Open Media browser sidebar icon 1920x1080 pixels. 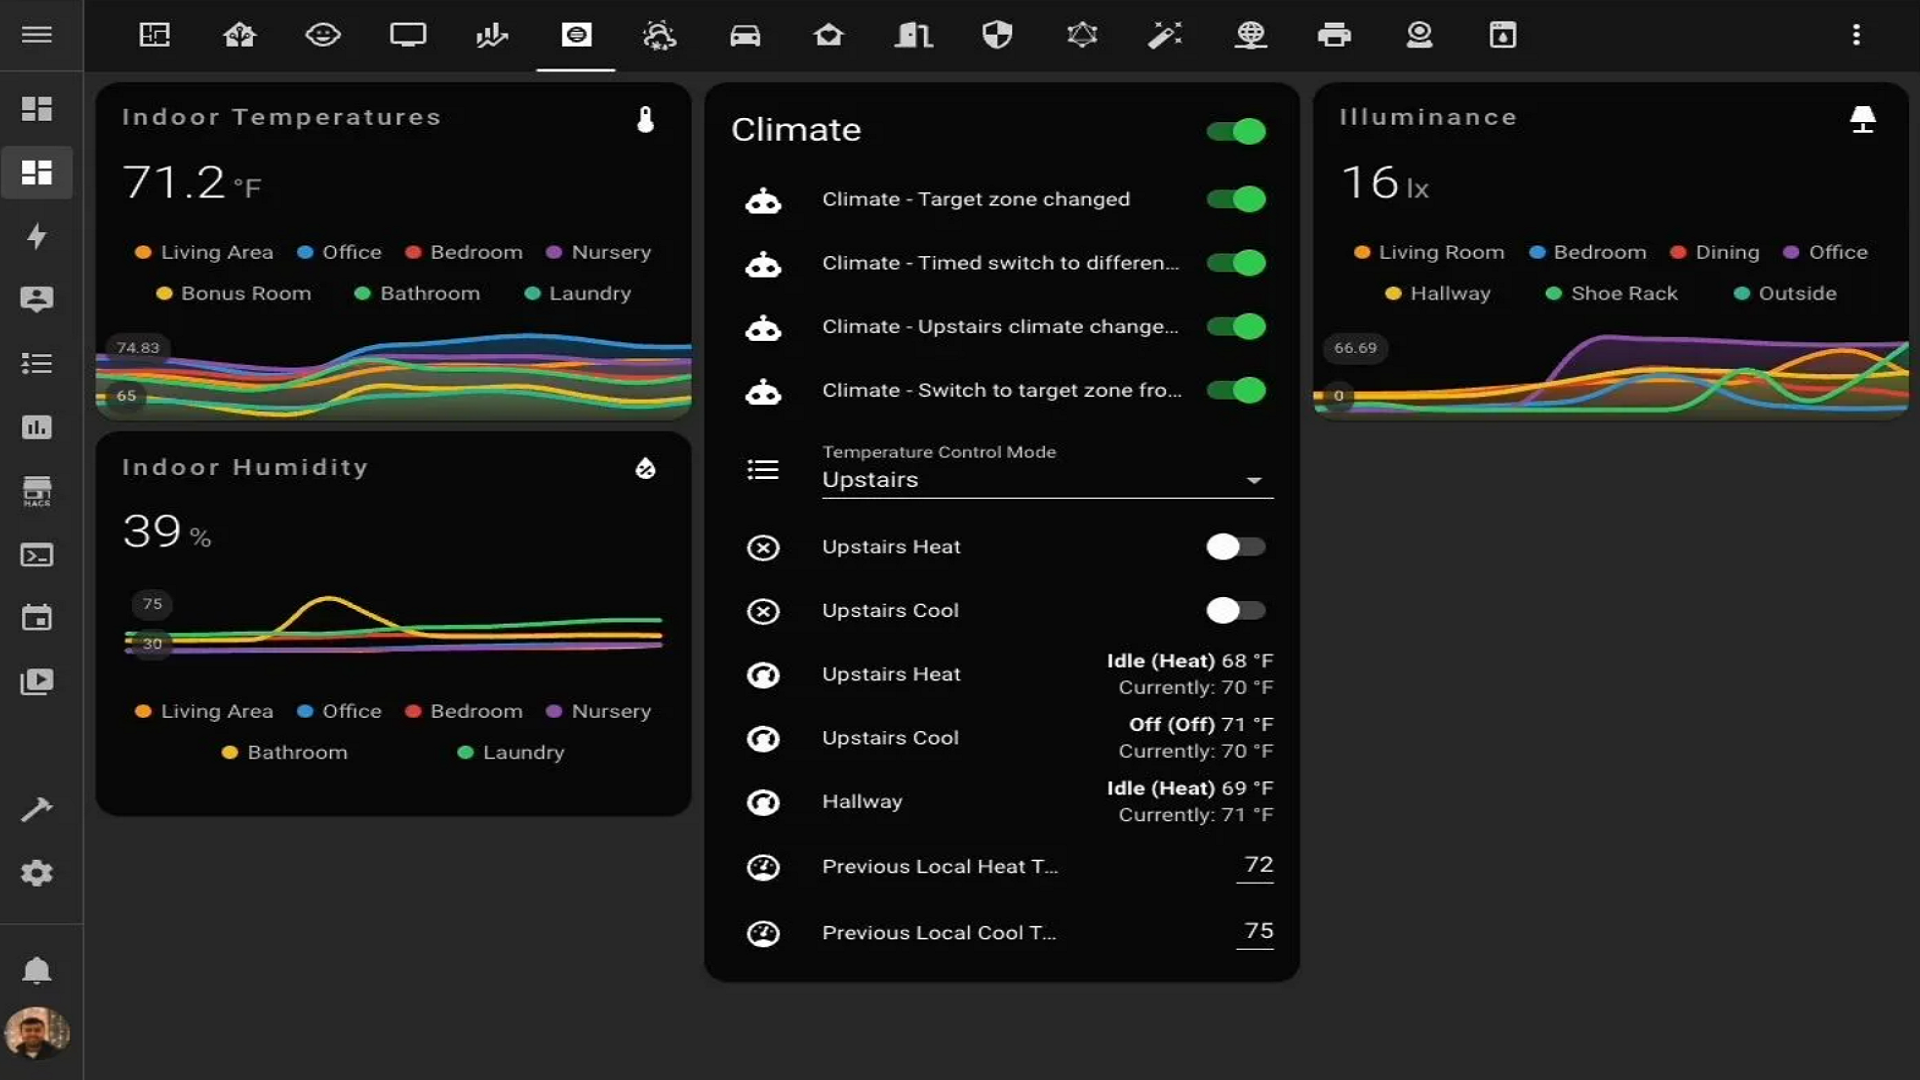[37, 682]
